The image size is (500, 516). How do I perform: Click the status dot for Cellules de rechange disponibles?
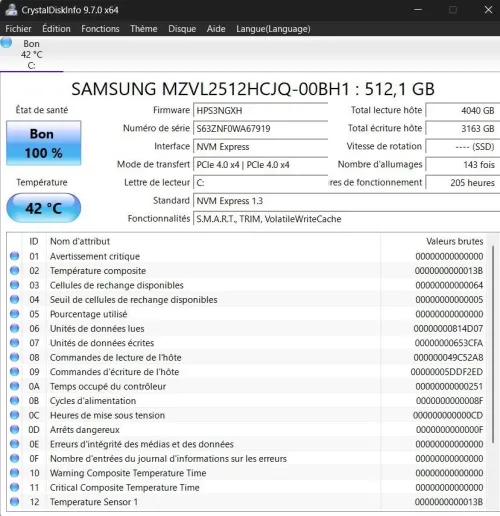pos(14,285)
